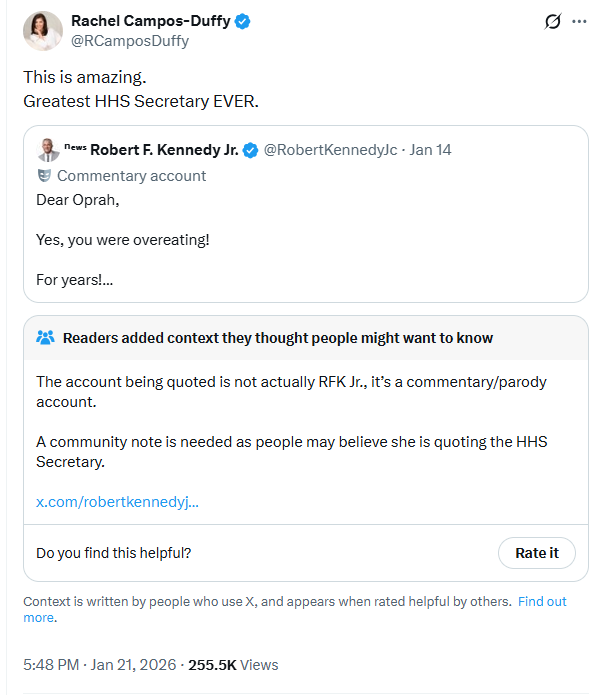
Task: Click the verified badge beside Robert F. Kennedy Jr.
Action: click(x=251, y=150)
